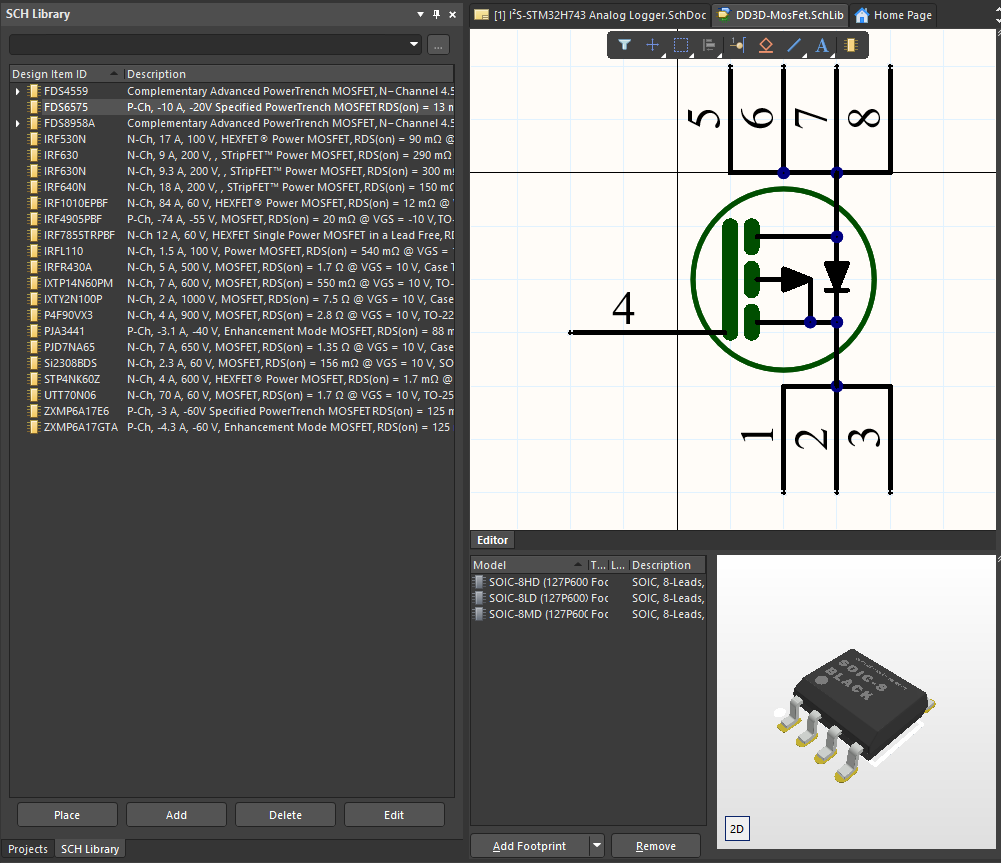Select the SOIC-8LD footprint model icon

click(479, 598)
